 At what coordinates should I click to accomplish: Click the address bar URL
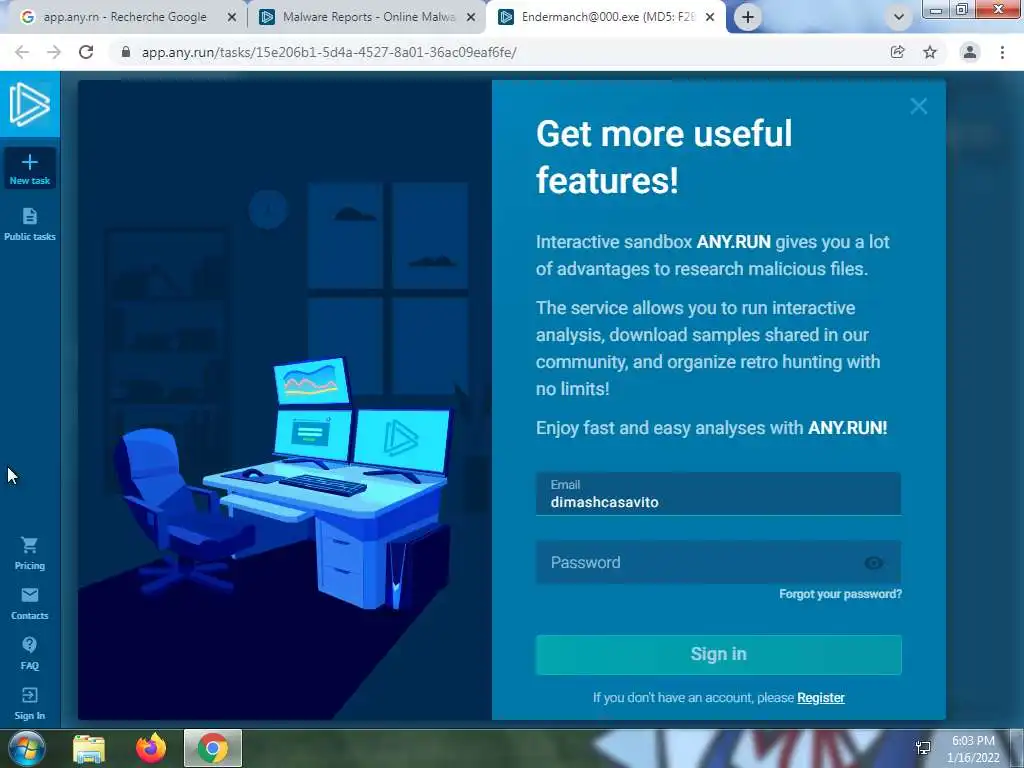coord(329,52)
